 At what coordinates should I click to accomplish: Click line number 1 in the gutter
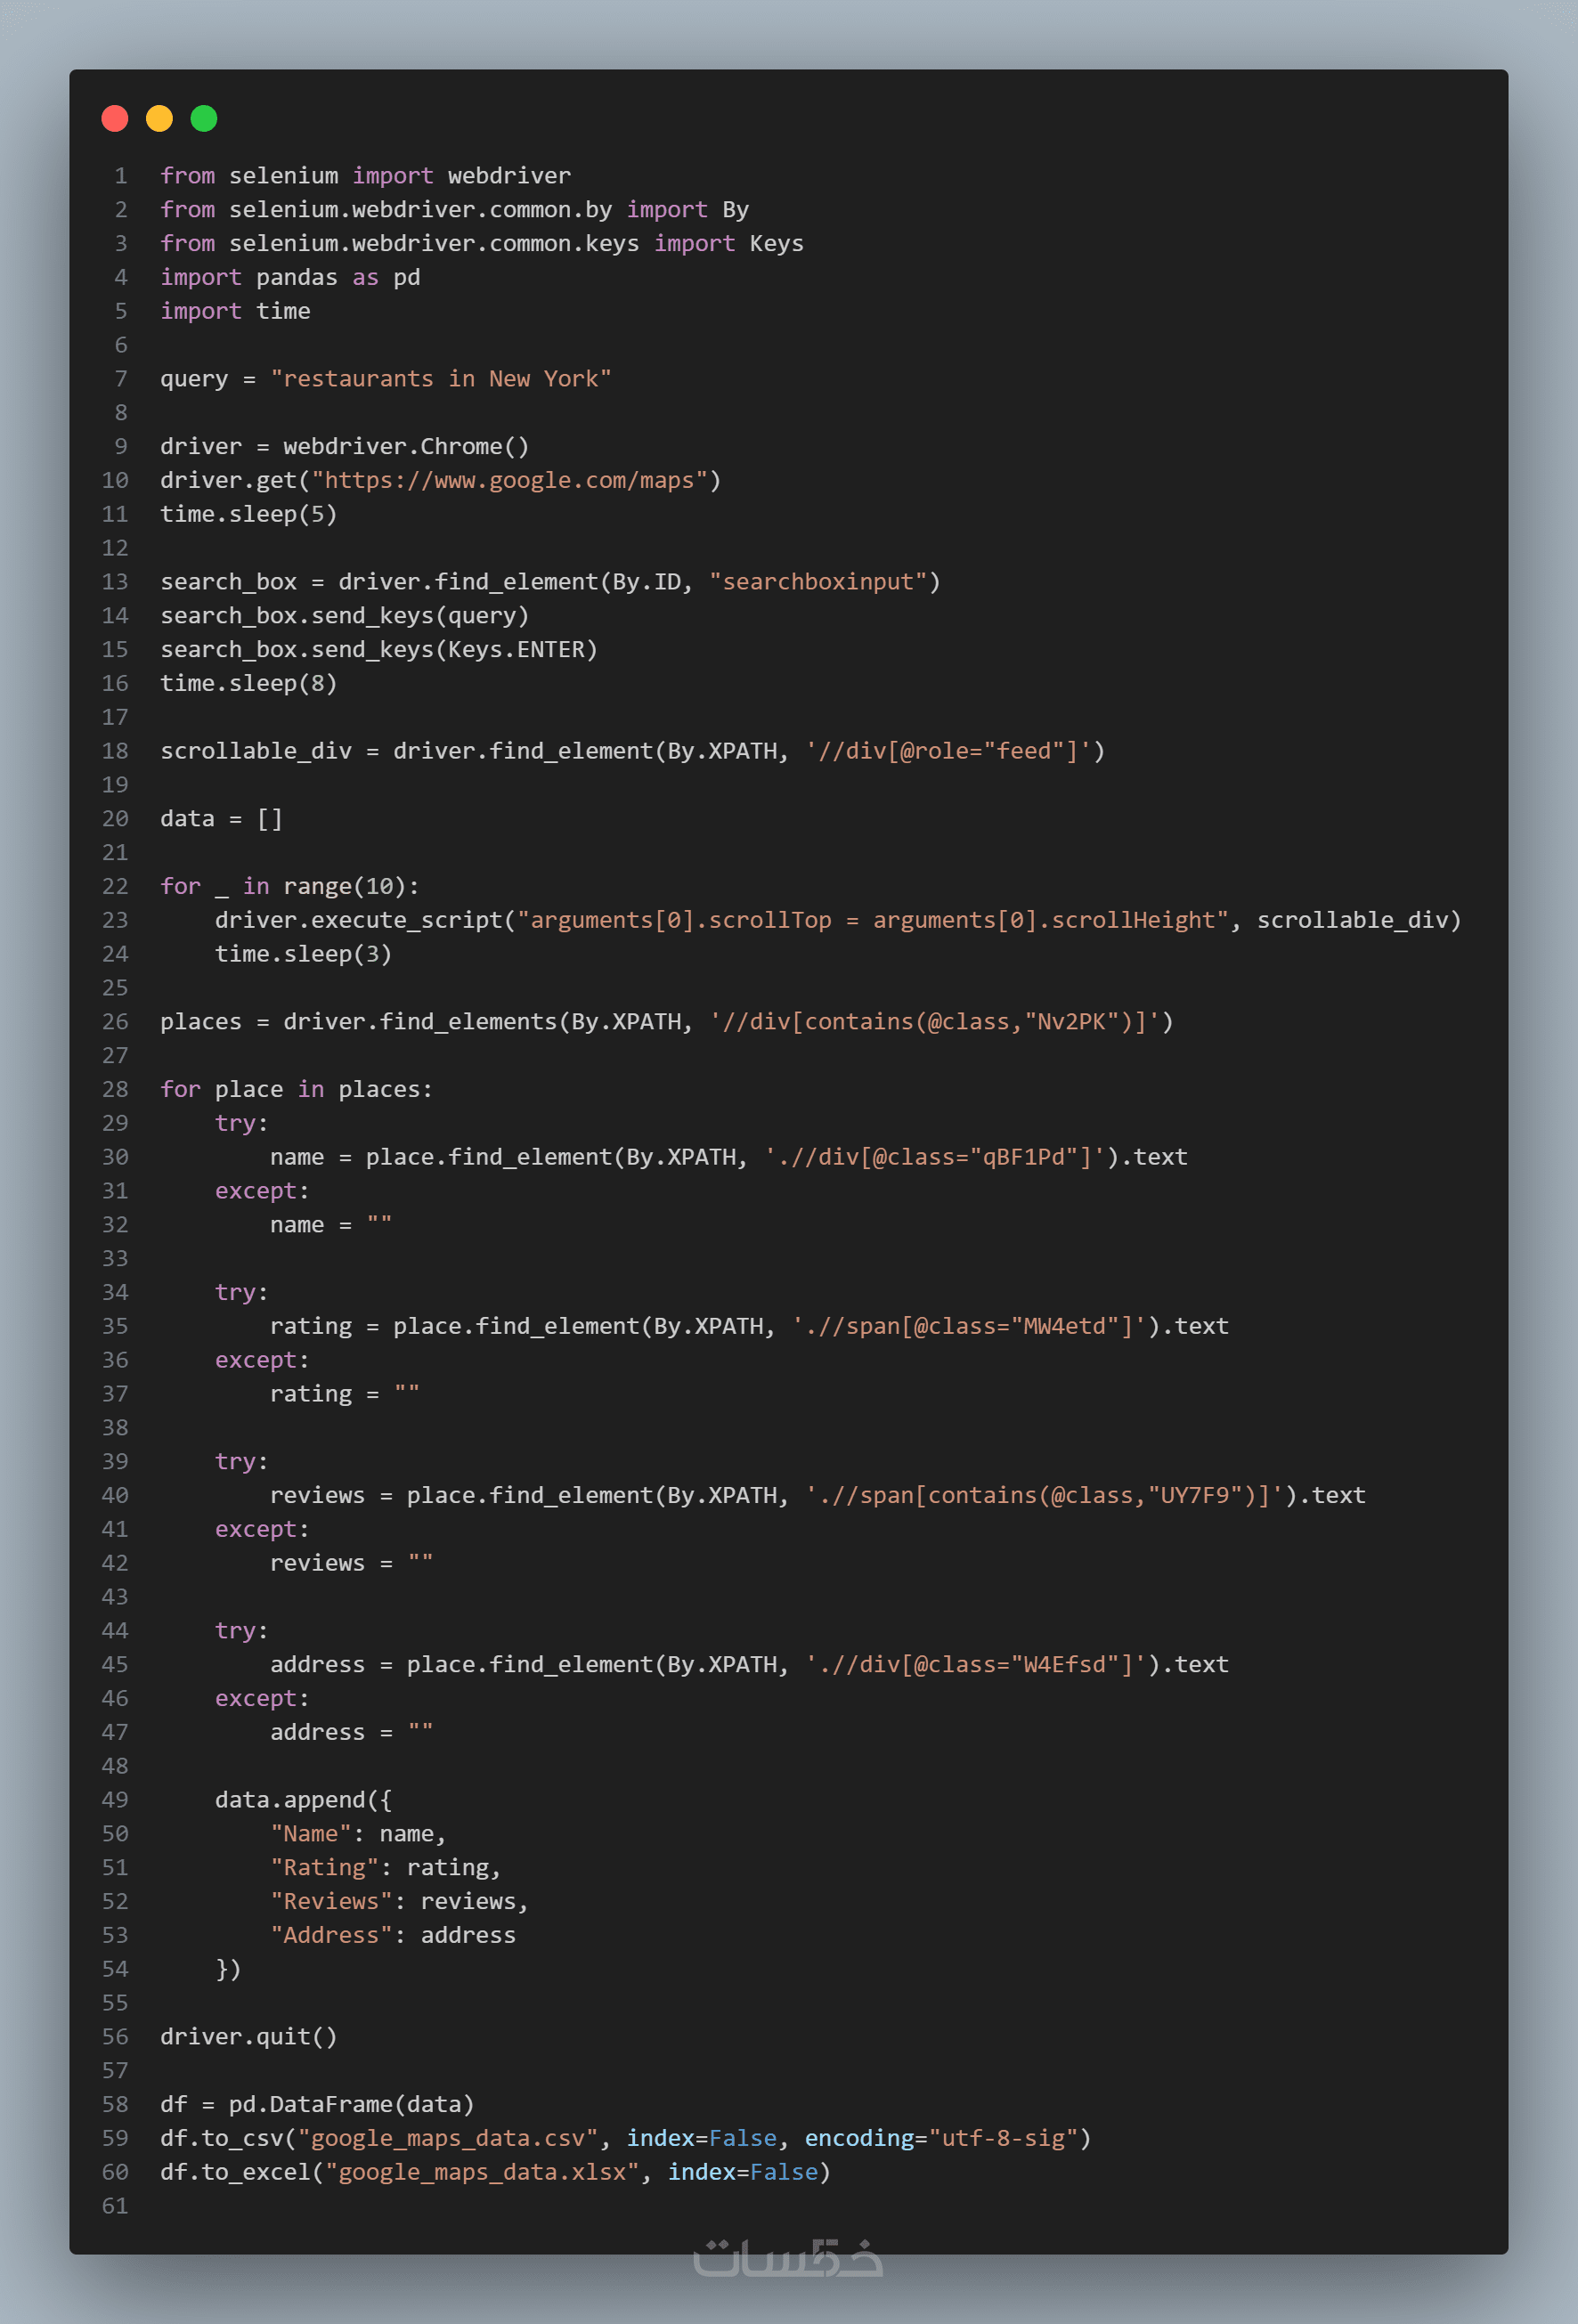pos(121,176)
